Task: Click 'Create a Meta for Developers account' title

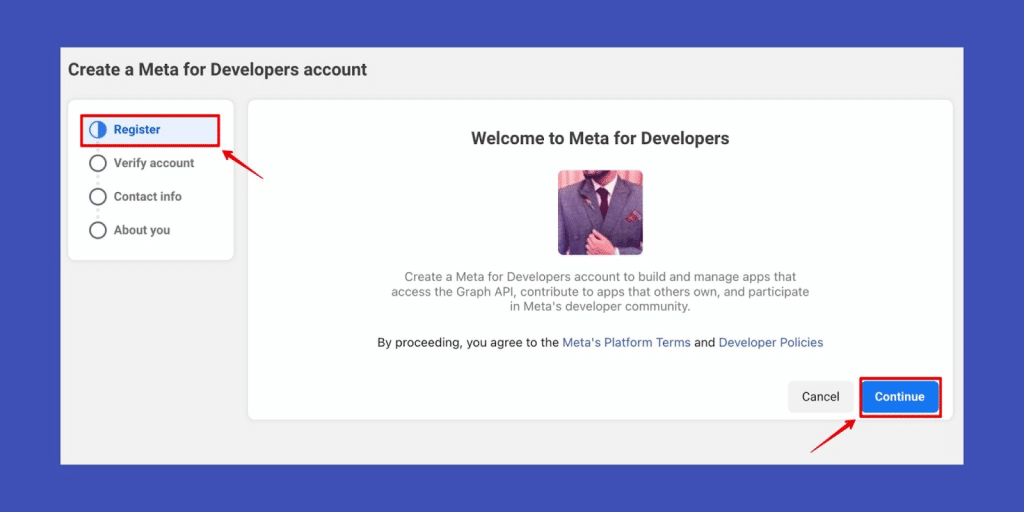Action: pyautogui.click(x=217, y=69)
